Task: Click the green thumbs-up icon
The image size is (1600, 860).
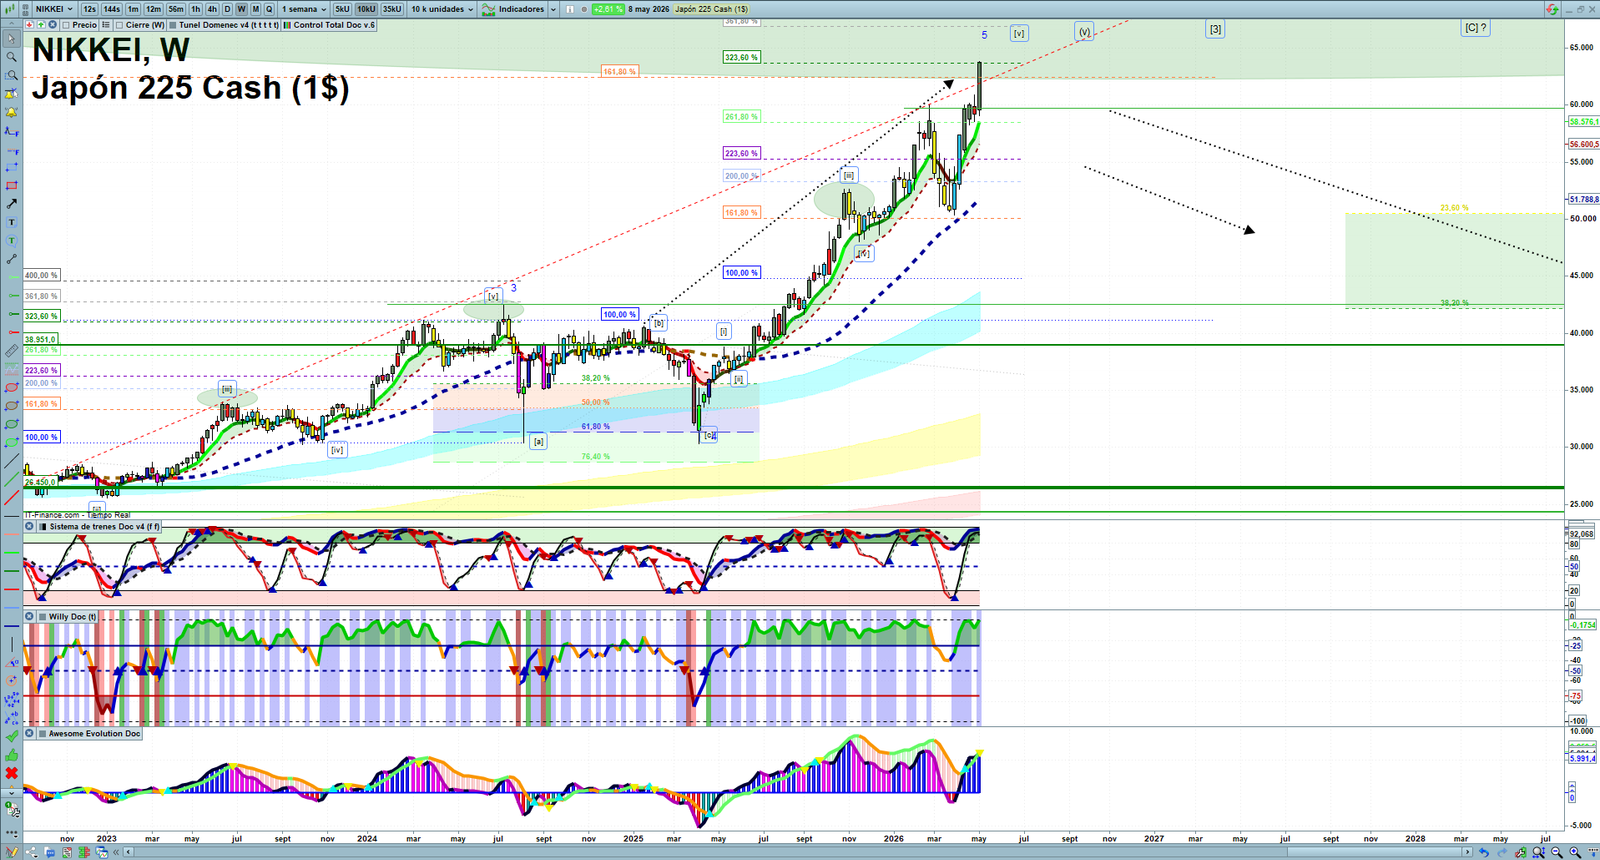Action: click(x=11, y=755)
